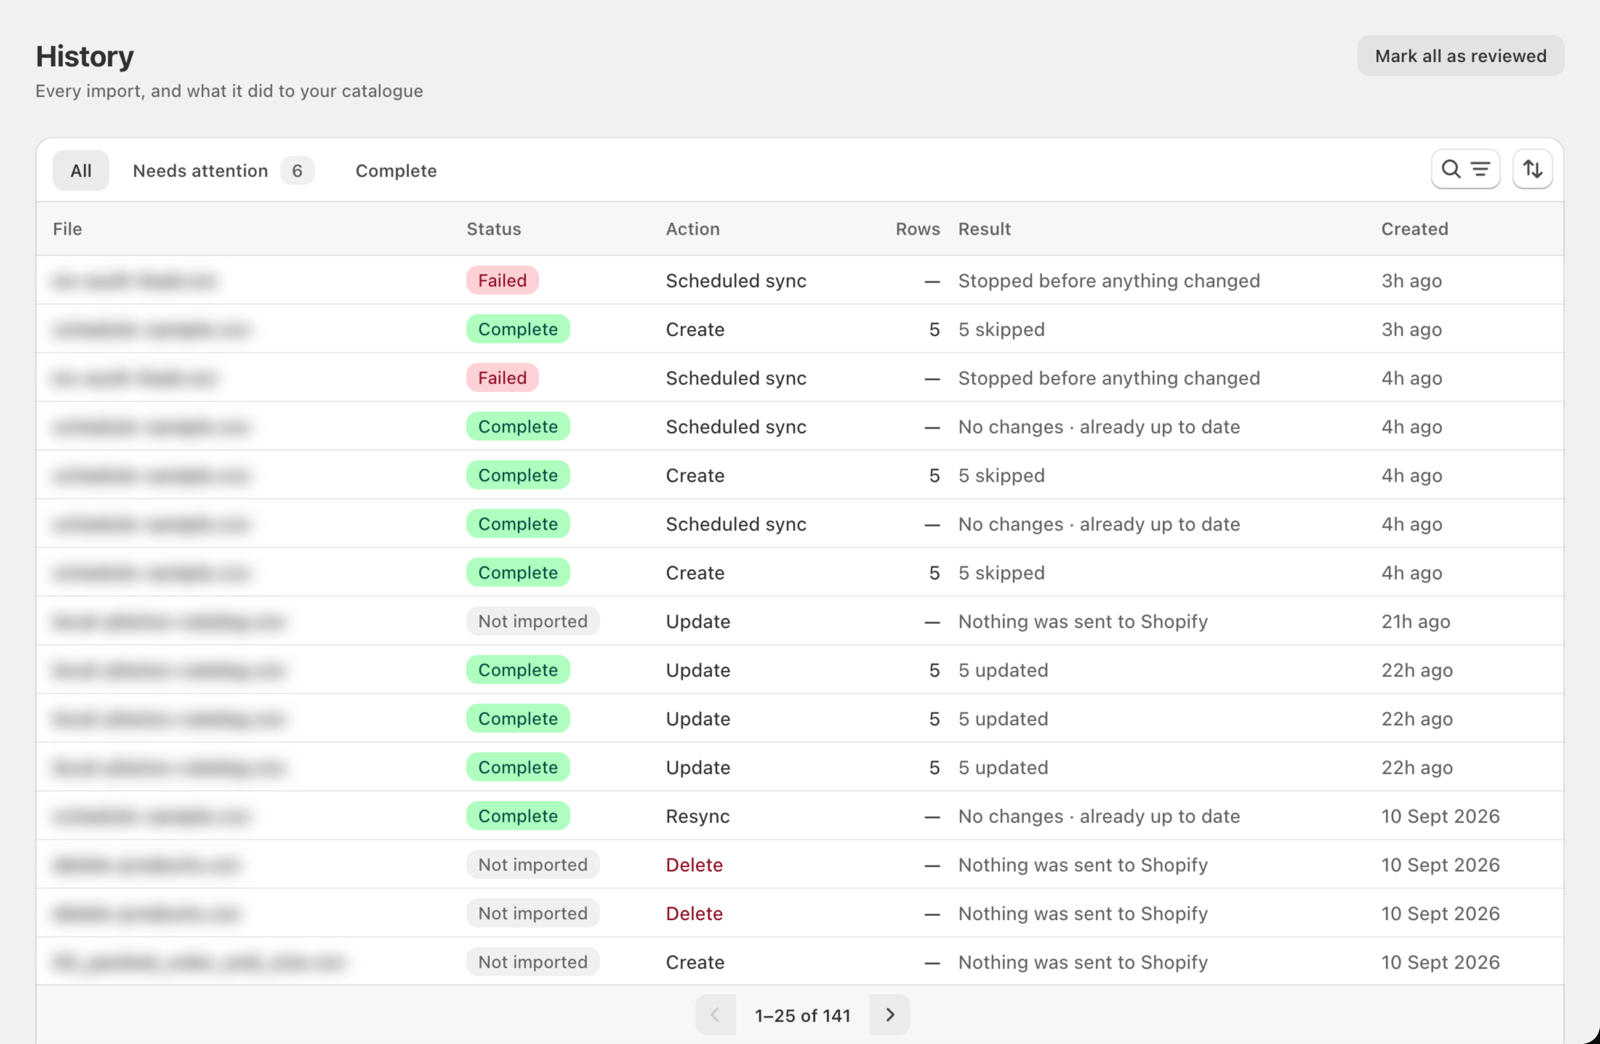The width and height of the screenshot is (1600, 1044).
Task: Open the sort options icon
Action: click(1532, 170)
